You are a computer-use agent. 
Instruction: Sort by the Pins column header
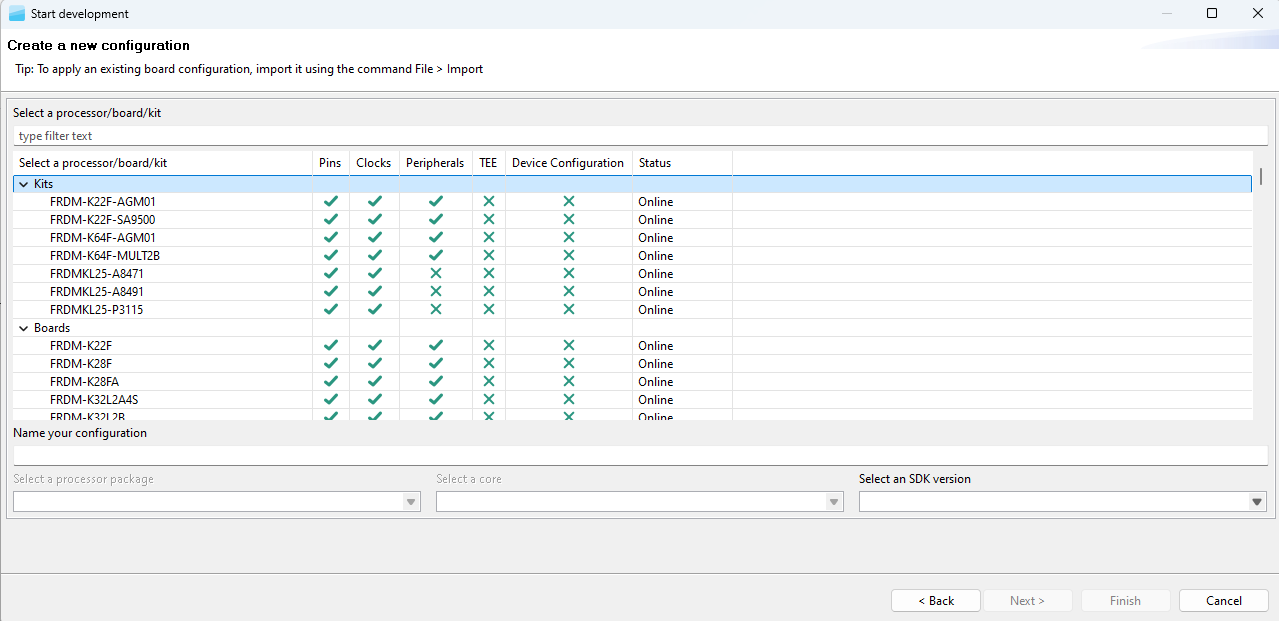(x=330, y=163)
